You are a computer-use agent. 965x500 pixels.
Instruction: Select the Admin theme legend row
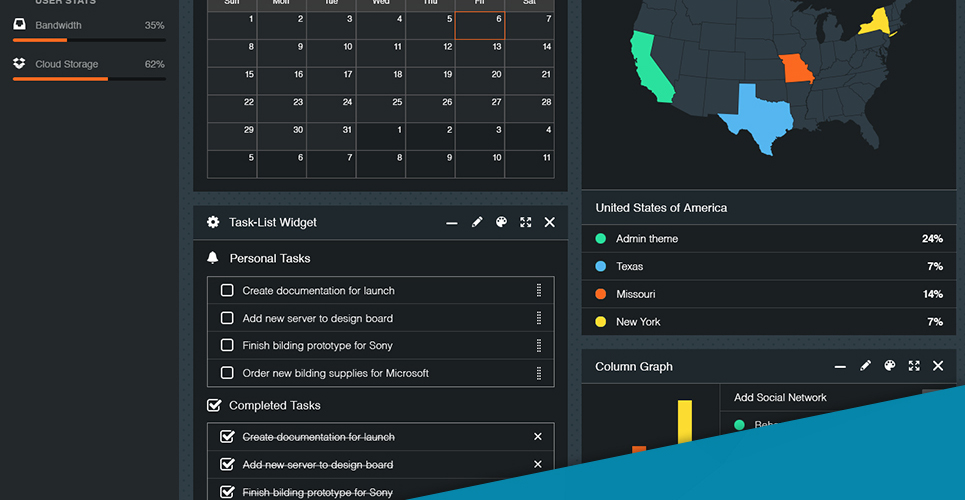click(769, 238)
